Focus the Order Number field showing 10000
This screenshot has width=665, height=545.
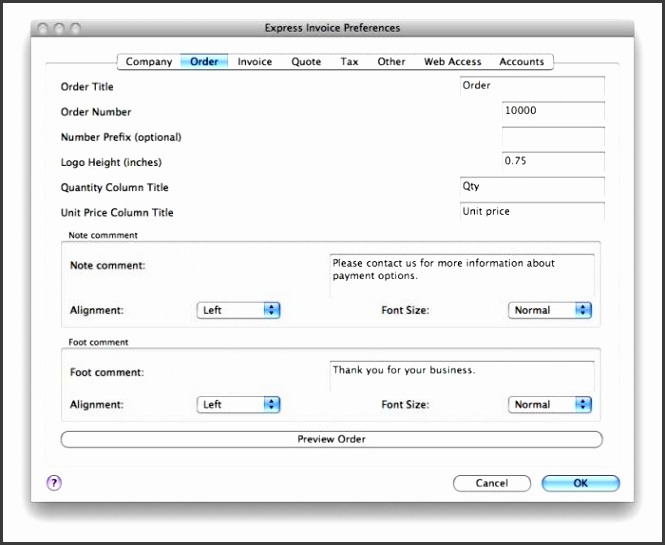click(553, 111)
